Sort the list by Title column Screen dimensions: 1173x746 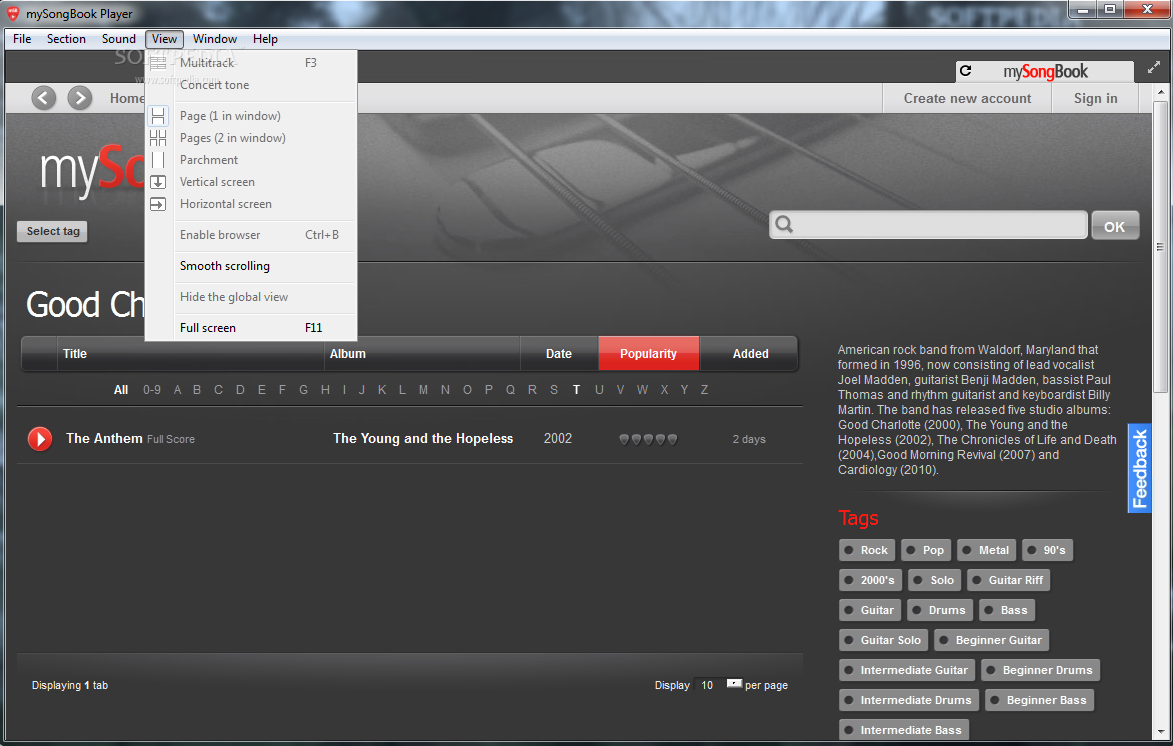(x=190, y=354)
